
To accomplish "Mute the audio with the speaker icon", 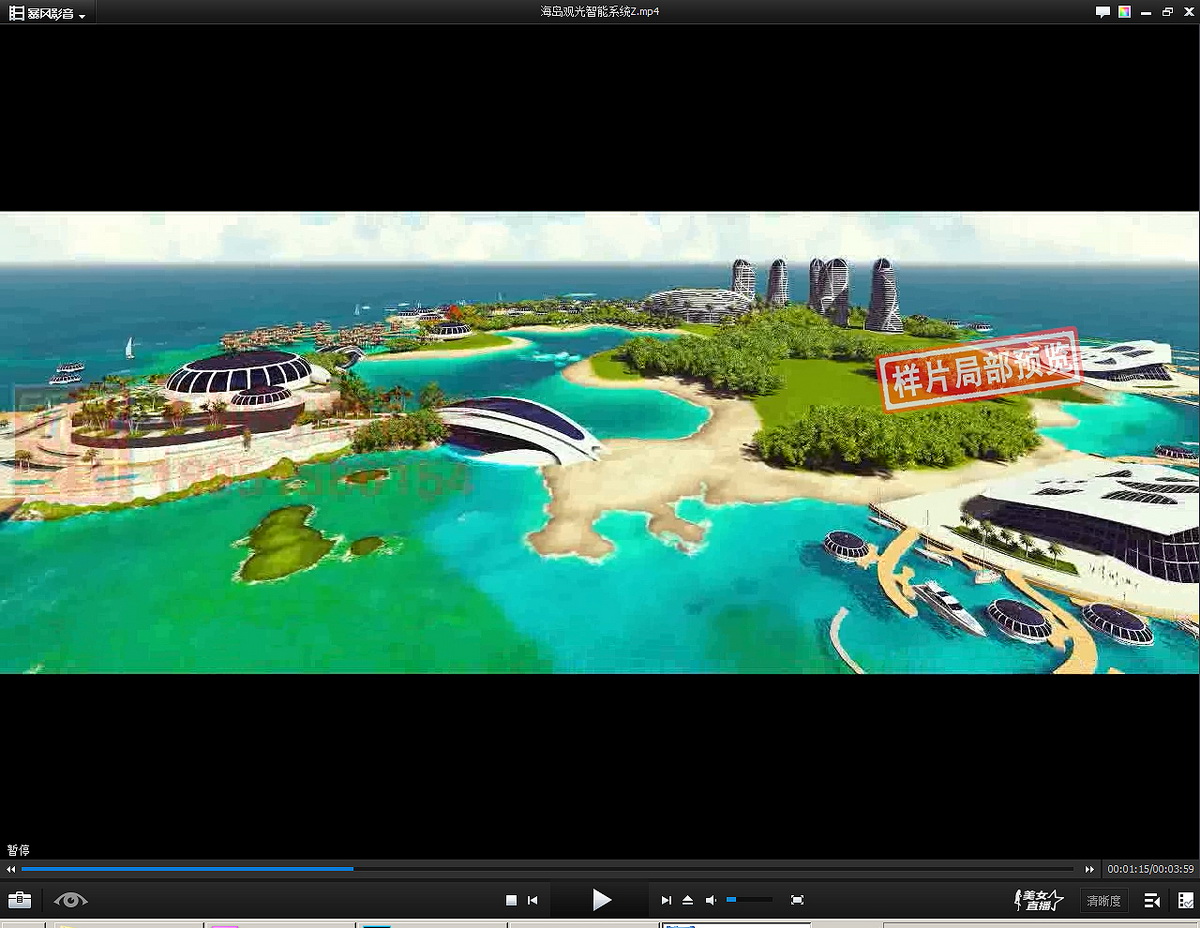I will [711, 900].
